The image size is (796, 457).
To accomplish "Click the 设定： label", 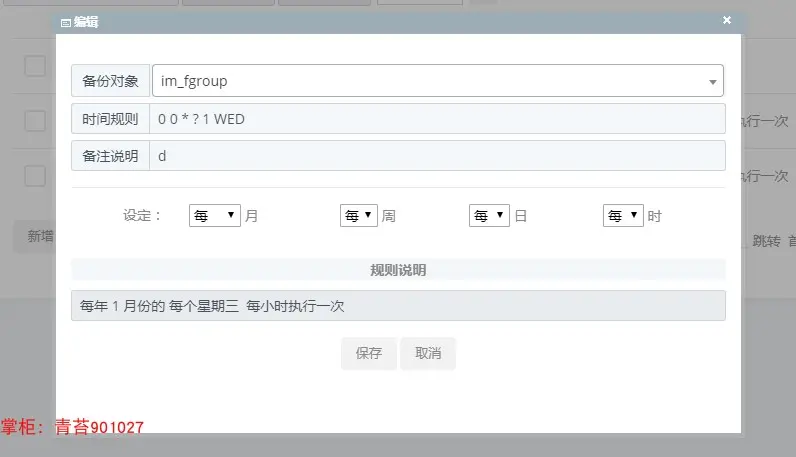I will pyautogui.click(x=142, y=215).
